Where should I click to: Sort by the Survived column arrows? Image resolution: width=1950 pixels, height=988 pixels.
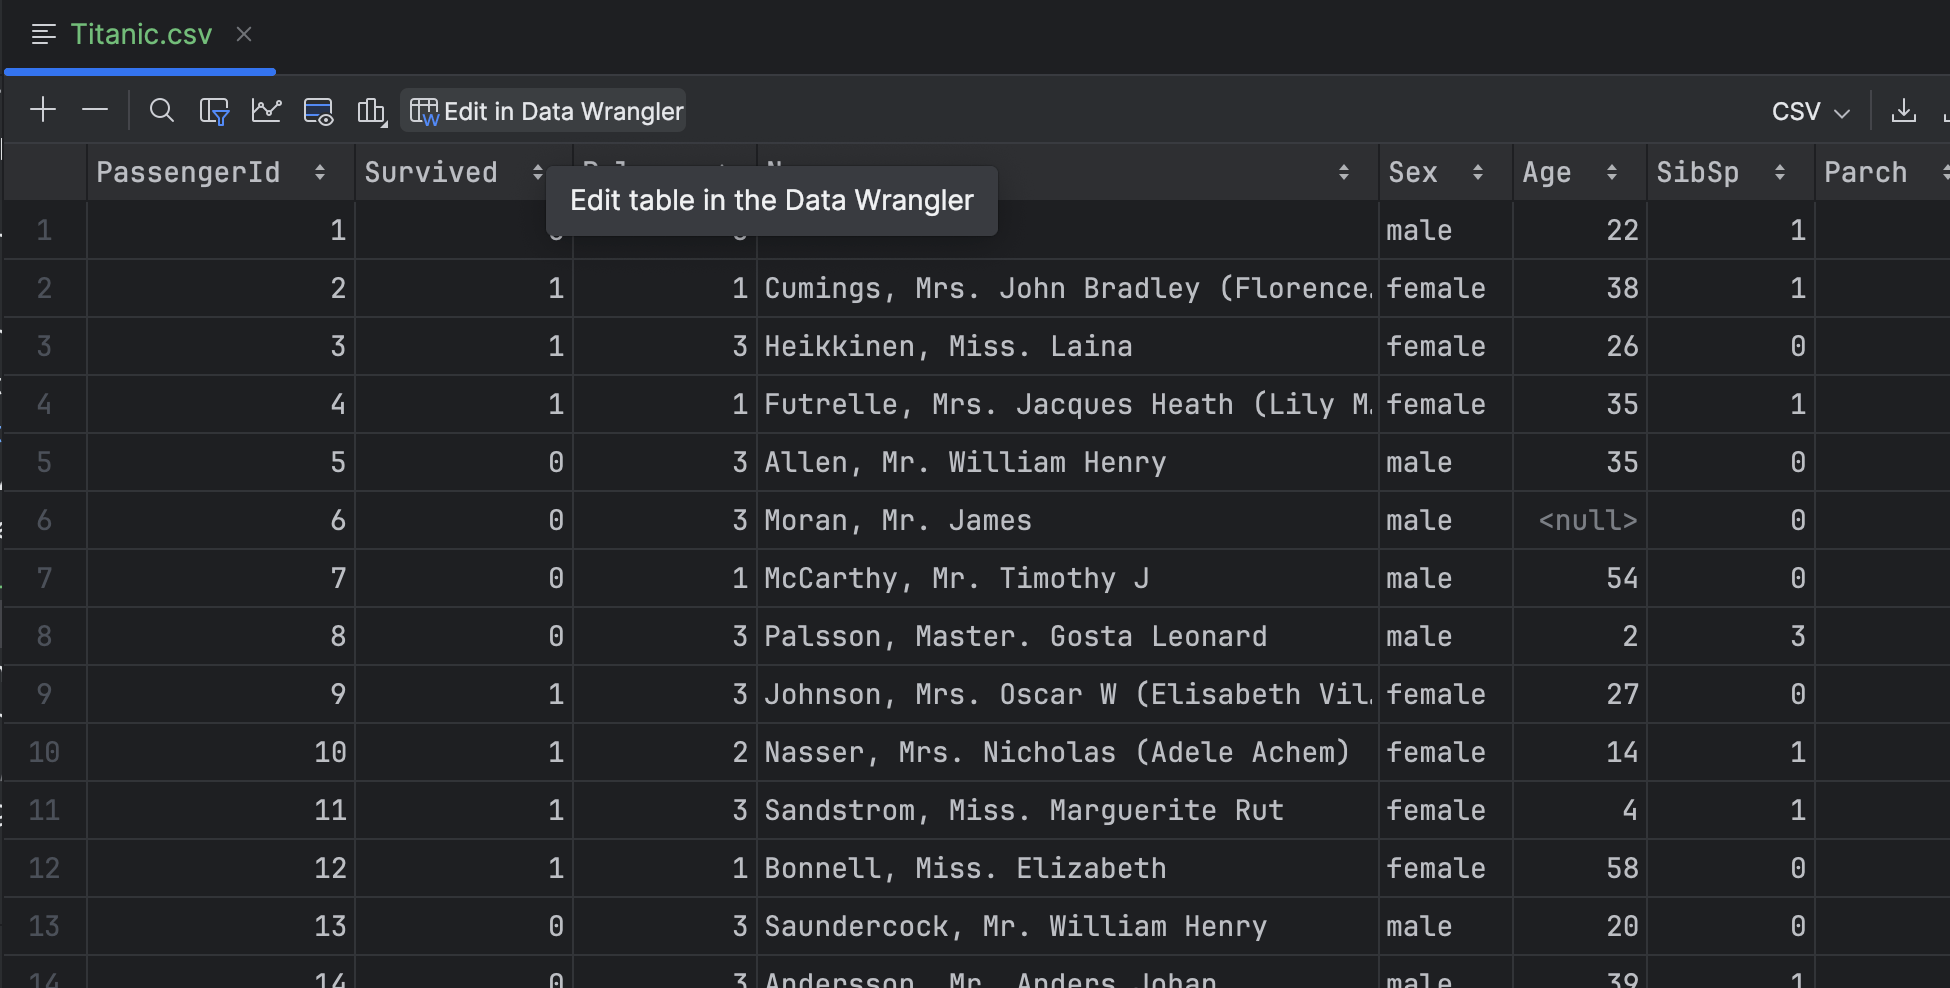537,173
